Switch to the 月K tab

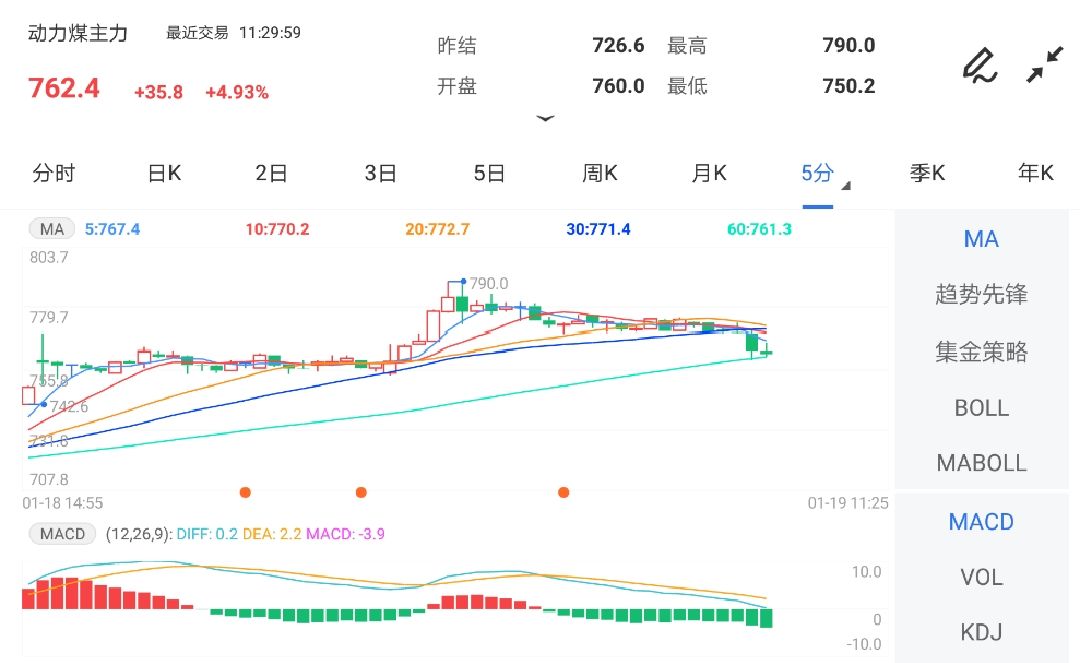(x=709, y=173)
